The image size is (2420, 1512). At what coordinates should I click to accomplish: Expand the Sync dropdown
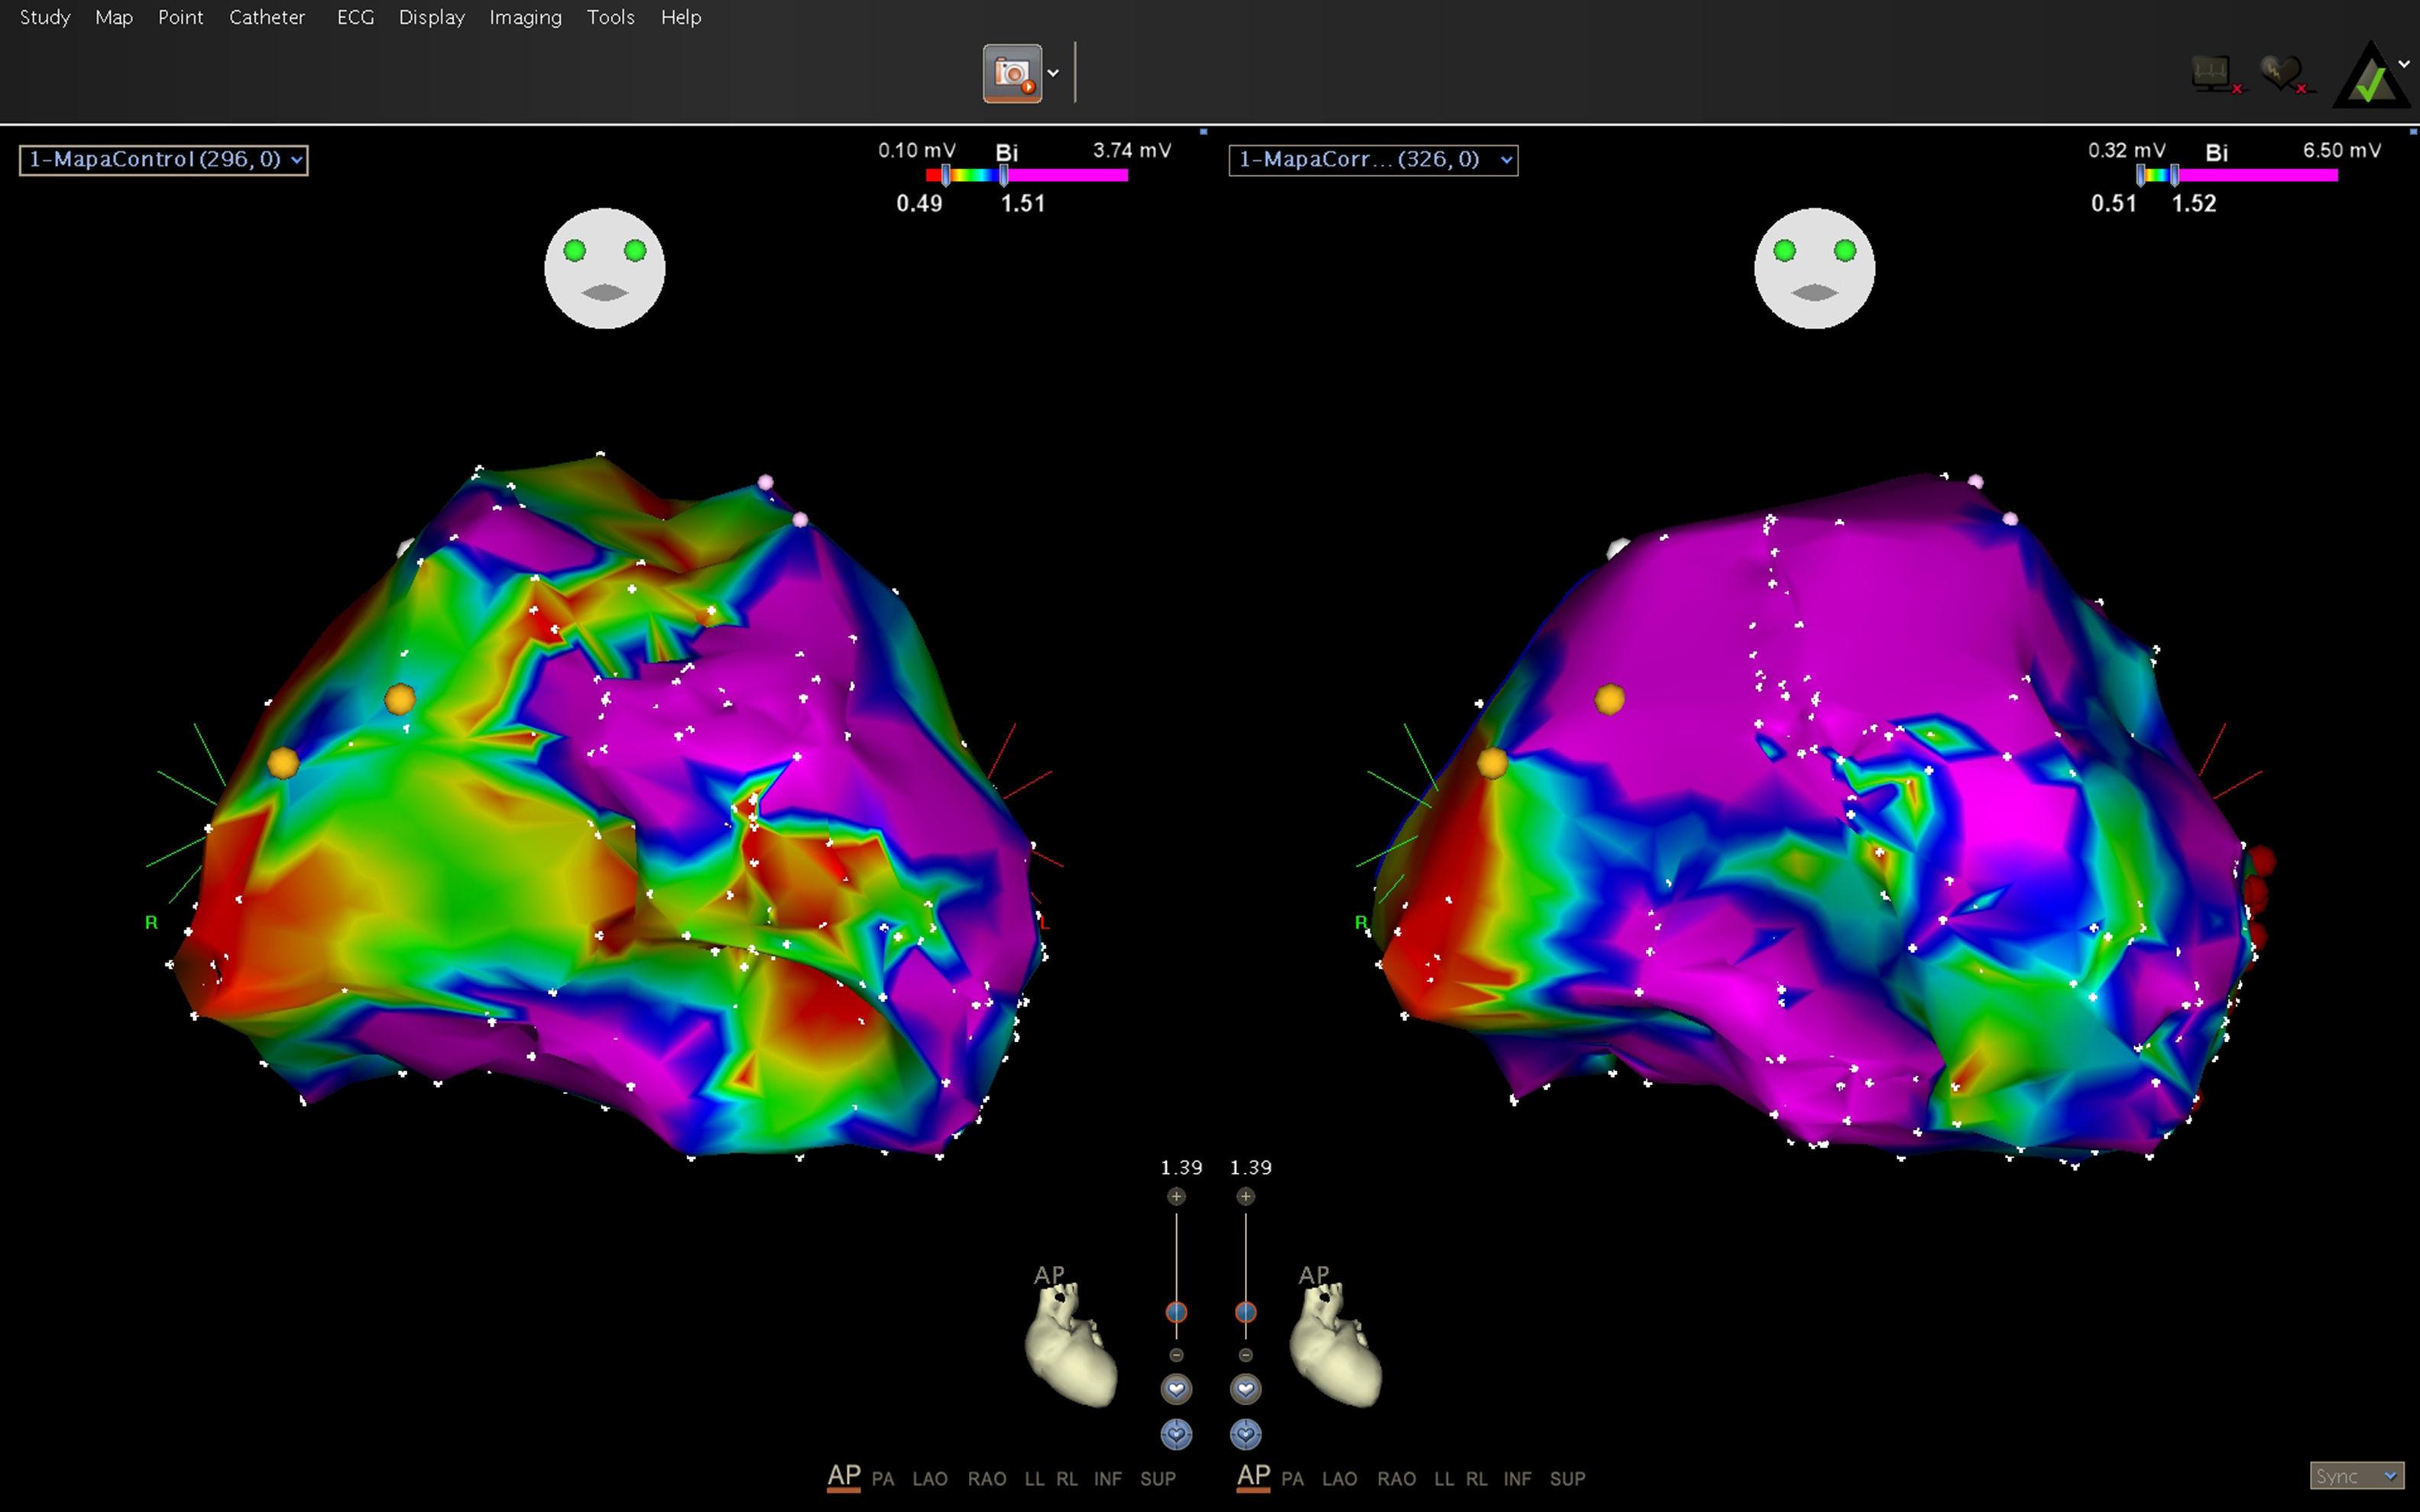click(x=2357, y=1476)
